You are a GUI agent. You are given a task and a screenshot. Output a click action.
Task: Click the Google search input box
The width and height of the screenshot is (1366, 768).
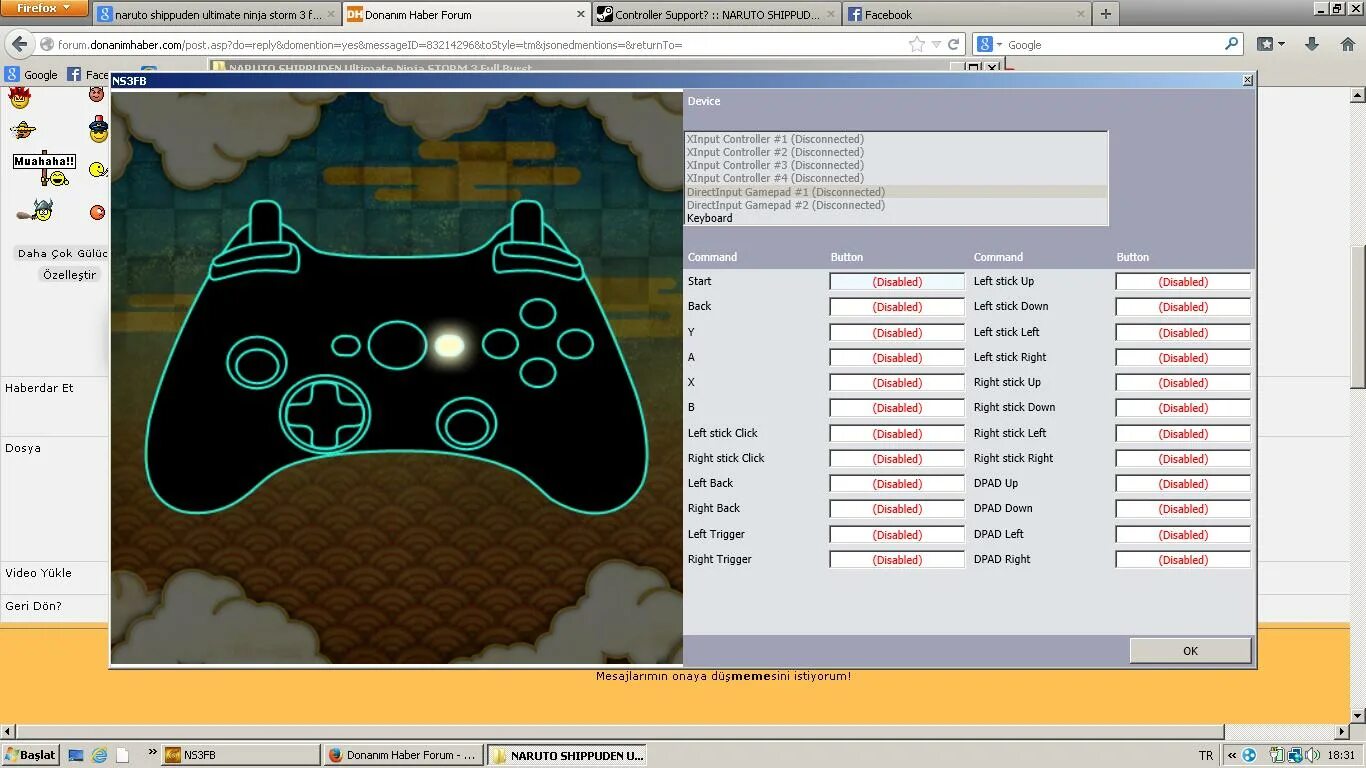tap(1111, 44)
